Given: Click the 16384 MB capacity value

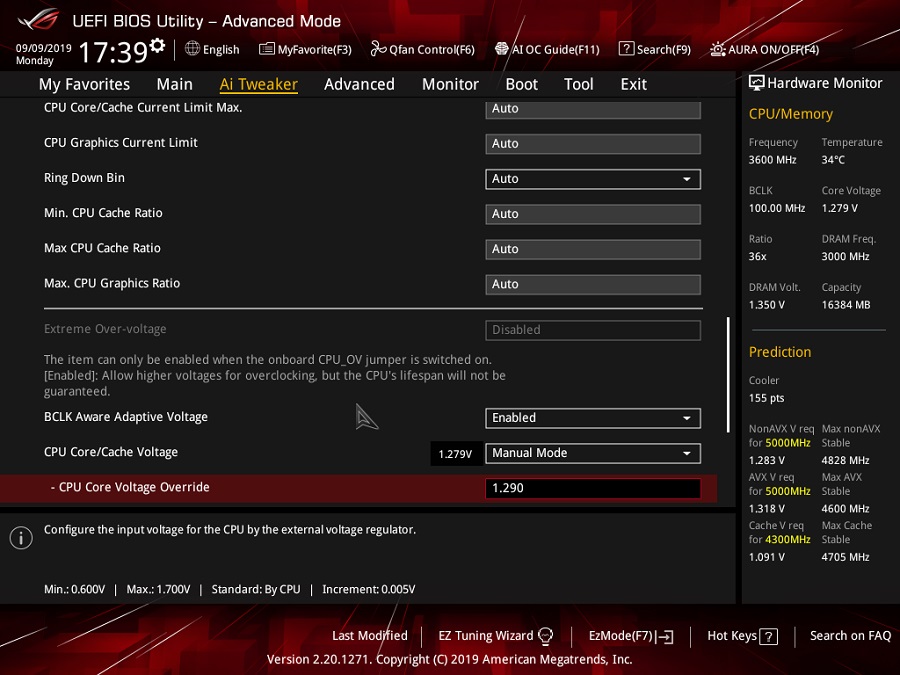Looking at the screenshot, I should [845, 305].
